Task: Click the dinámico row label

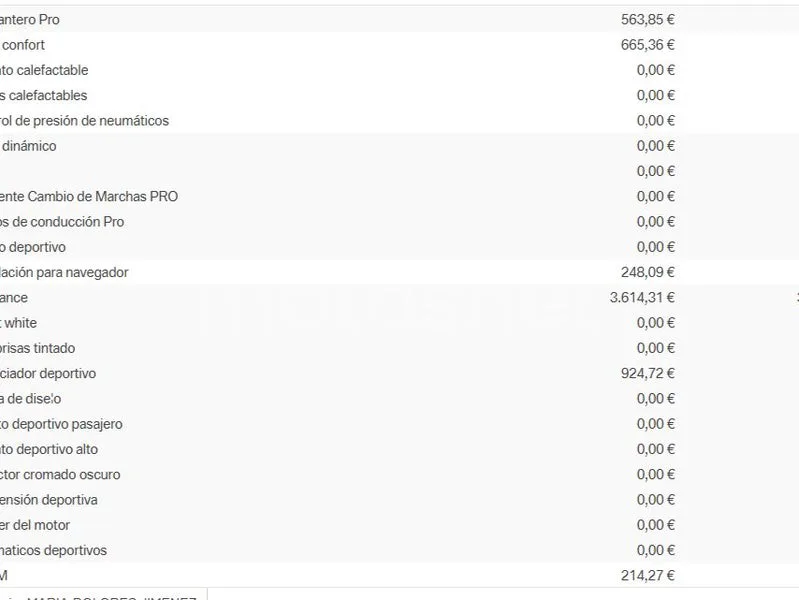Action: coord(29,146)
